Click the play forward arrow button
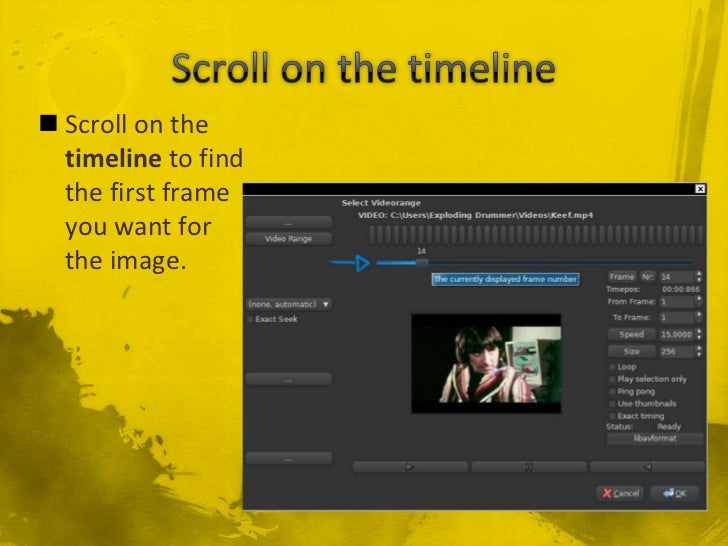 [410, 467]
